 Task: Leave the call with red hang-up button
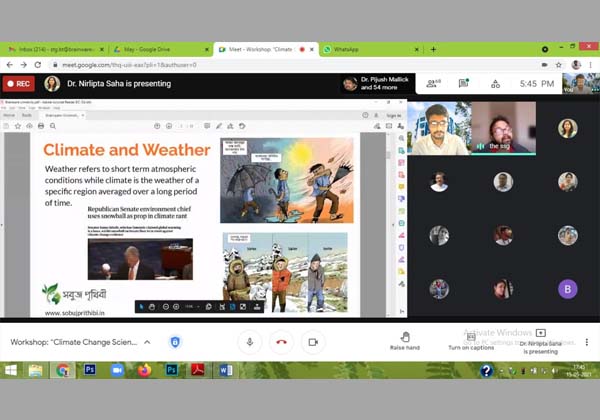tap(281, 342)
